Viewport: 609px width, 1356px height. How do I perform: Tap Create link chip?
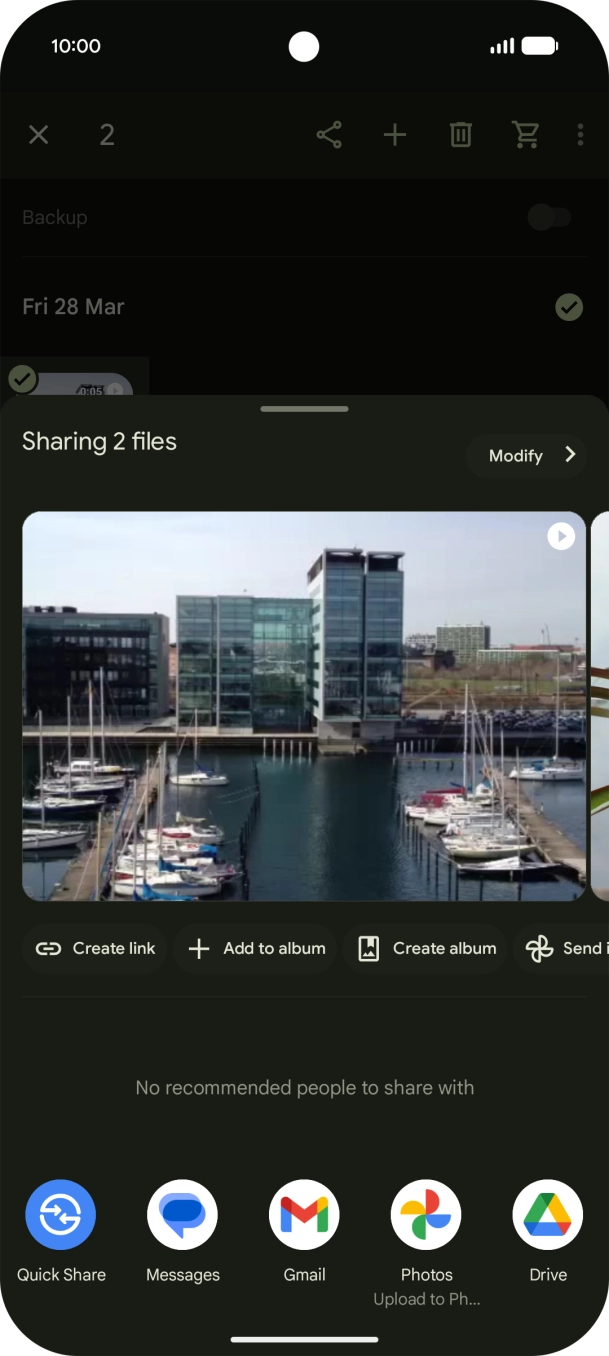point(95,949)
